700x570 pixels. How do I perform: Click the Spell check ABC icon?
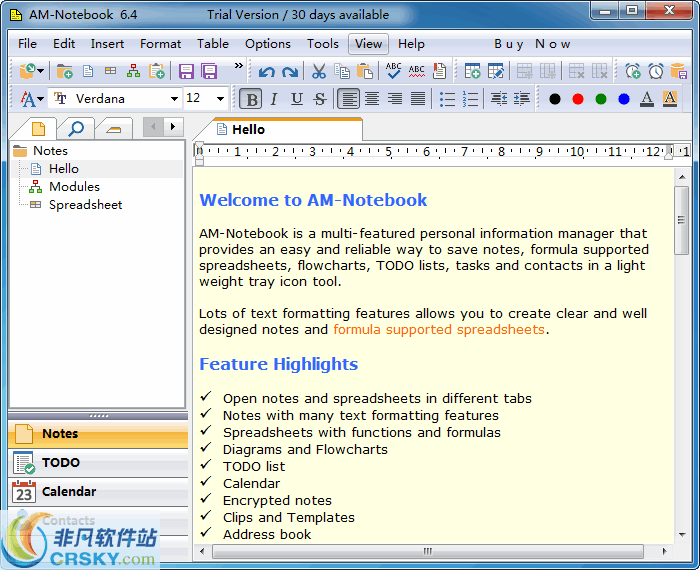[394, 71]
